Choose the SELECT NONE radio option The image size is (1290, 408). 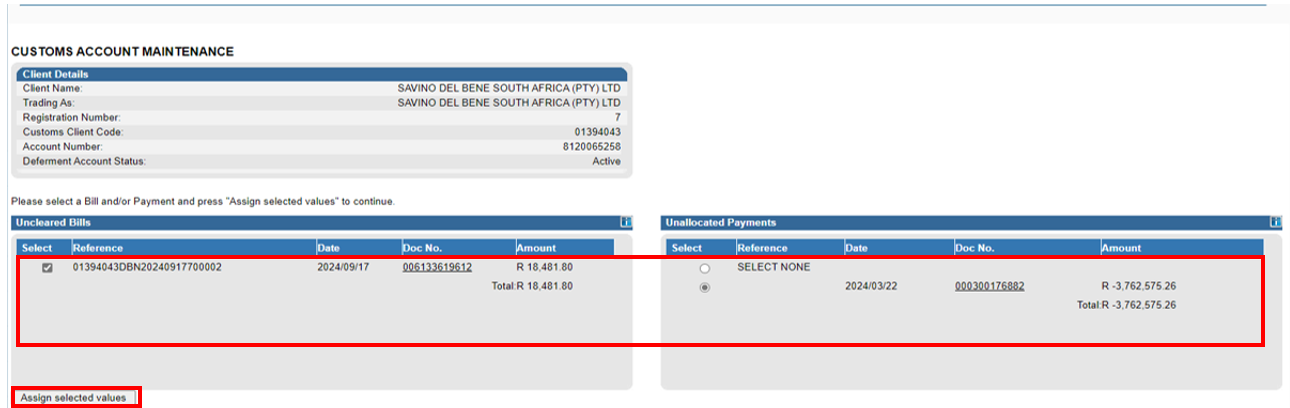click(705, 269)
